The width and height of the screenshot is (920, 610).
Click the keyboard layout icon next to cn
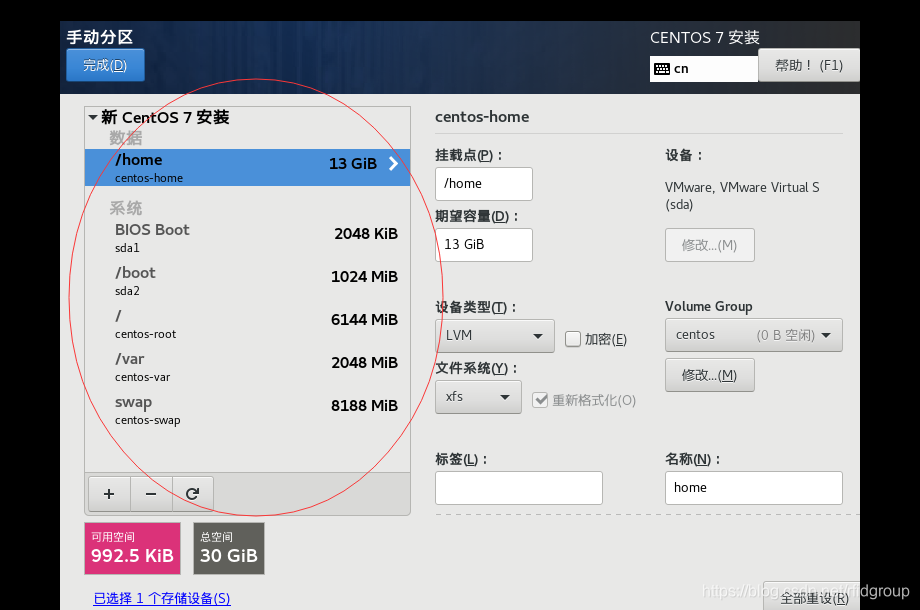click(x=662, y=69)
